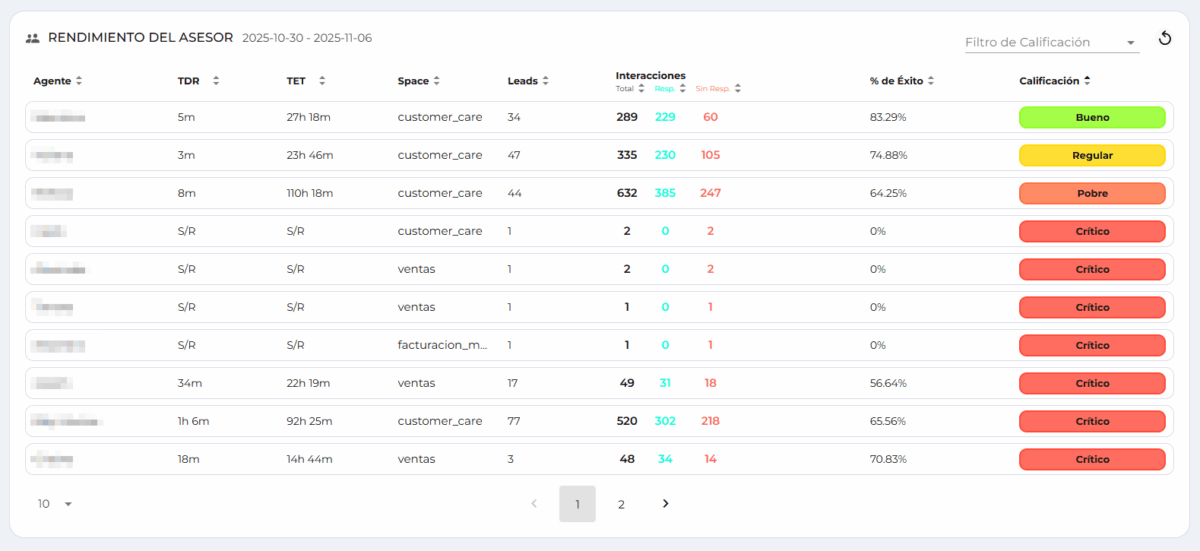The image size is (1200, 551).
Task: Go to page 2 of results
Action: point(621,504)
